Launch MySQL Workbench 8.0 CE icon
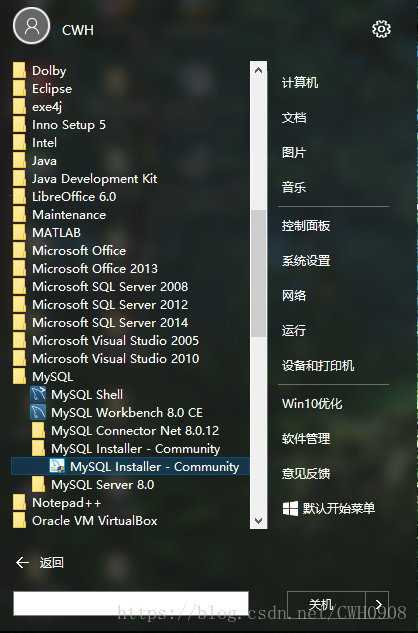Image resolution: width=418 pixels, height=633 pixels. (x=38, y=413)
